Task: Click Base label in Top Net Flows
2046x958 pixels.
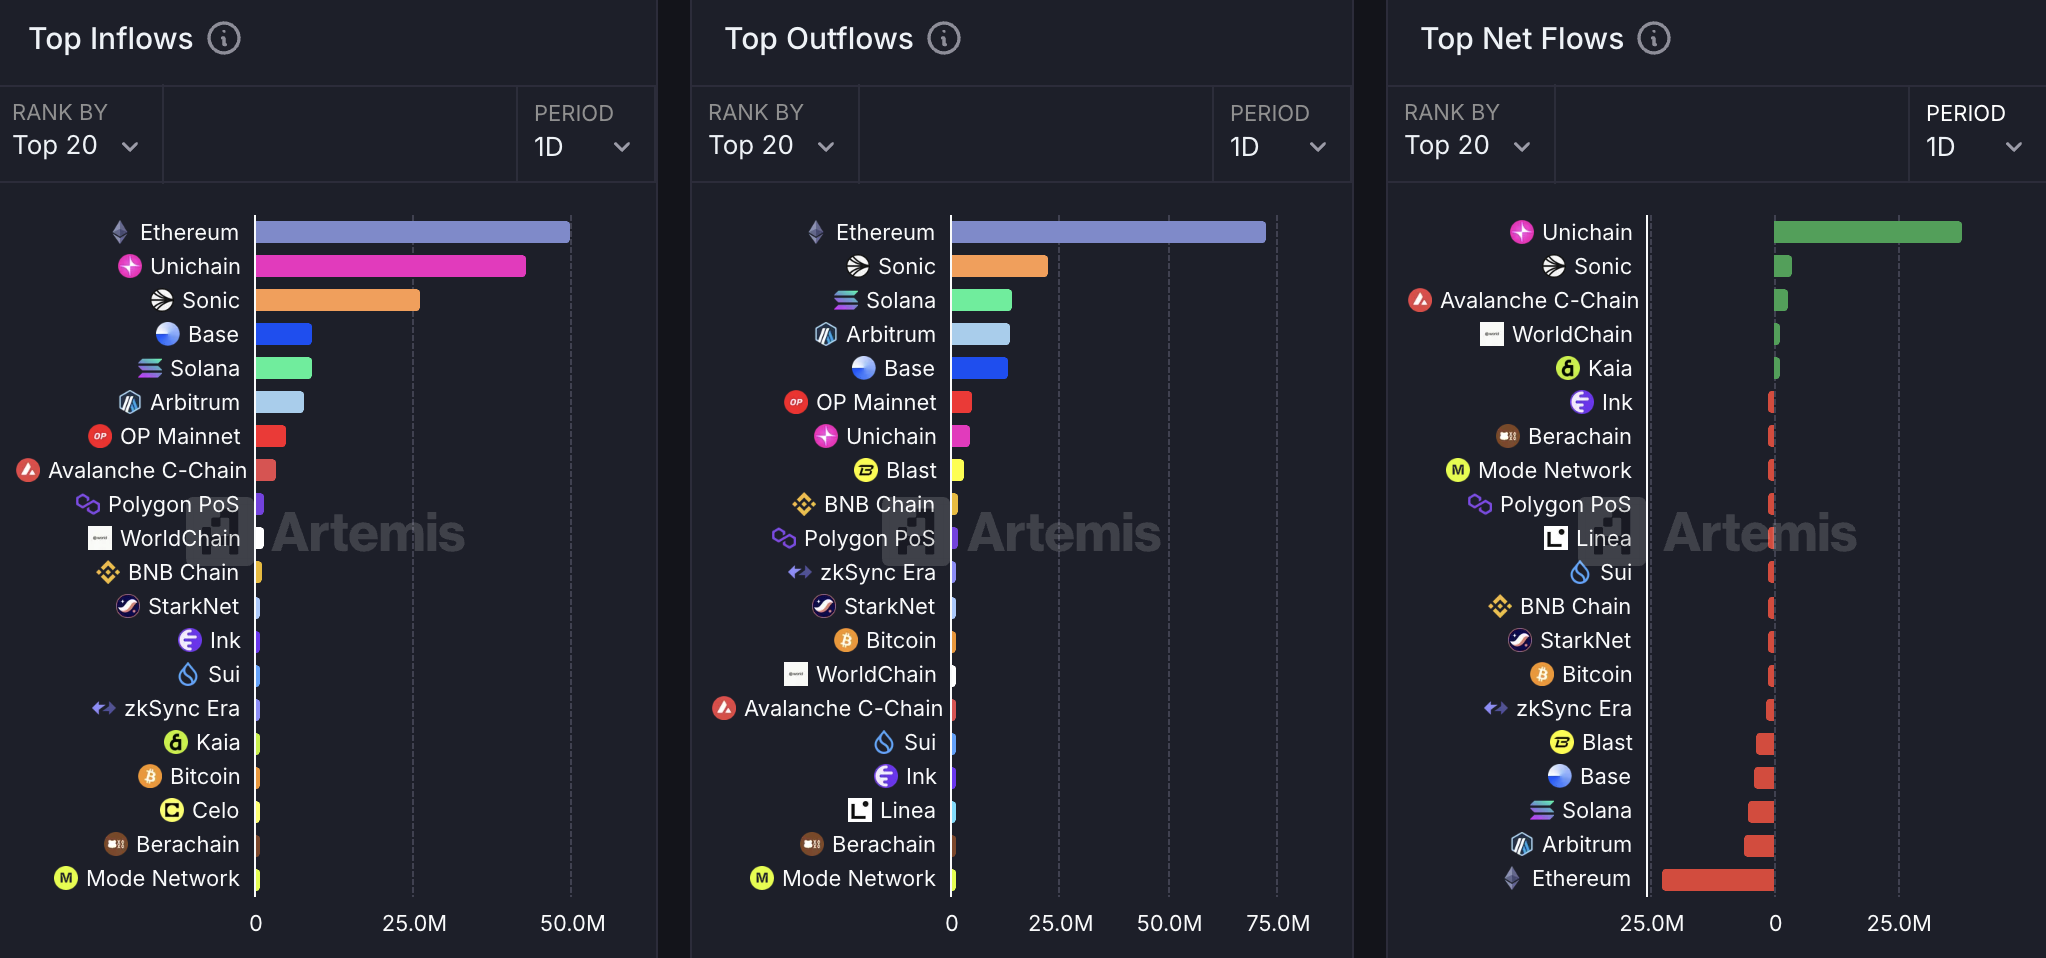Action: (x=1605, y=776)
